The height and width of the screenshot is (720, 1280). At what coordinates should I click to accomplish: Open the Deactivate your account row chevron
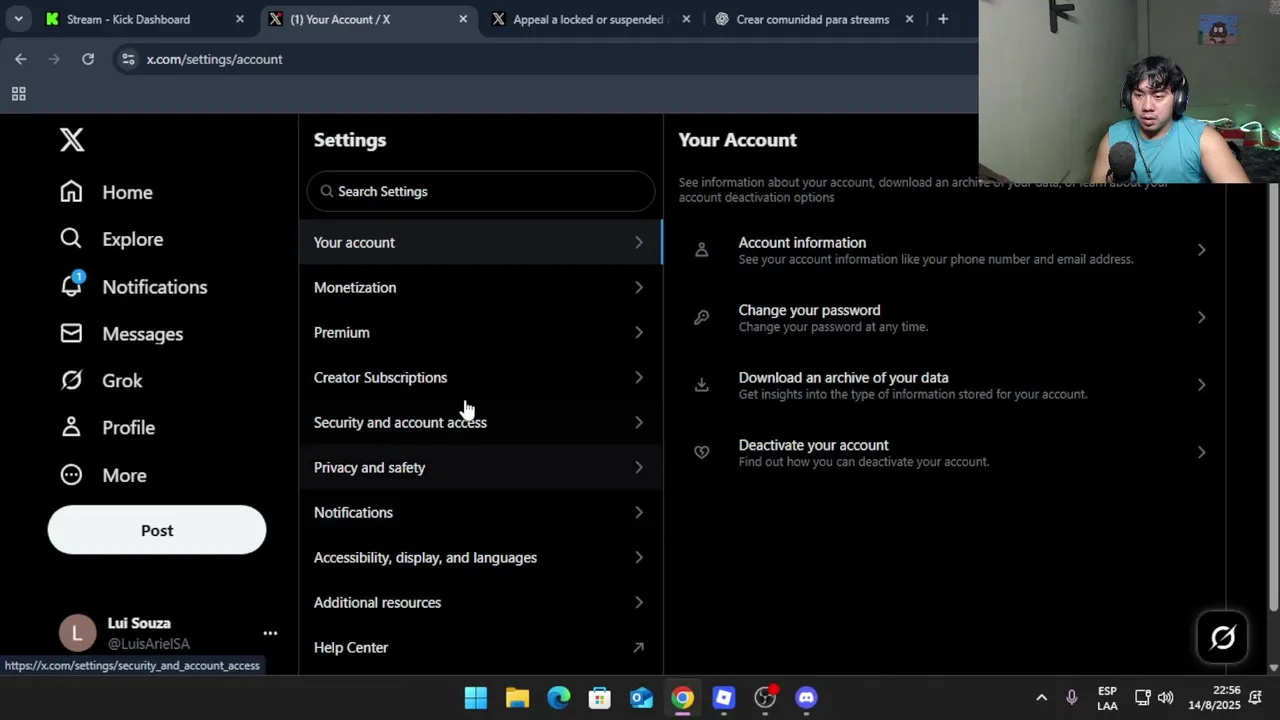(x=1202, y=453)
